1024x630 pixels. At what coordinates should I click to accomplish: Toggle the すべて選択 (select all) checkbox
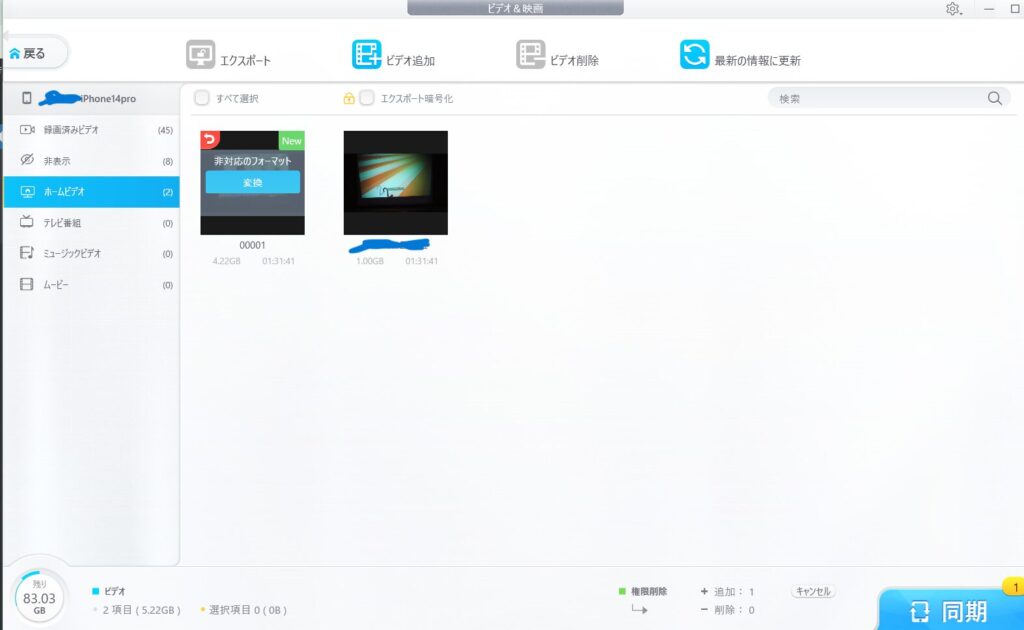[202, 98]
